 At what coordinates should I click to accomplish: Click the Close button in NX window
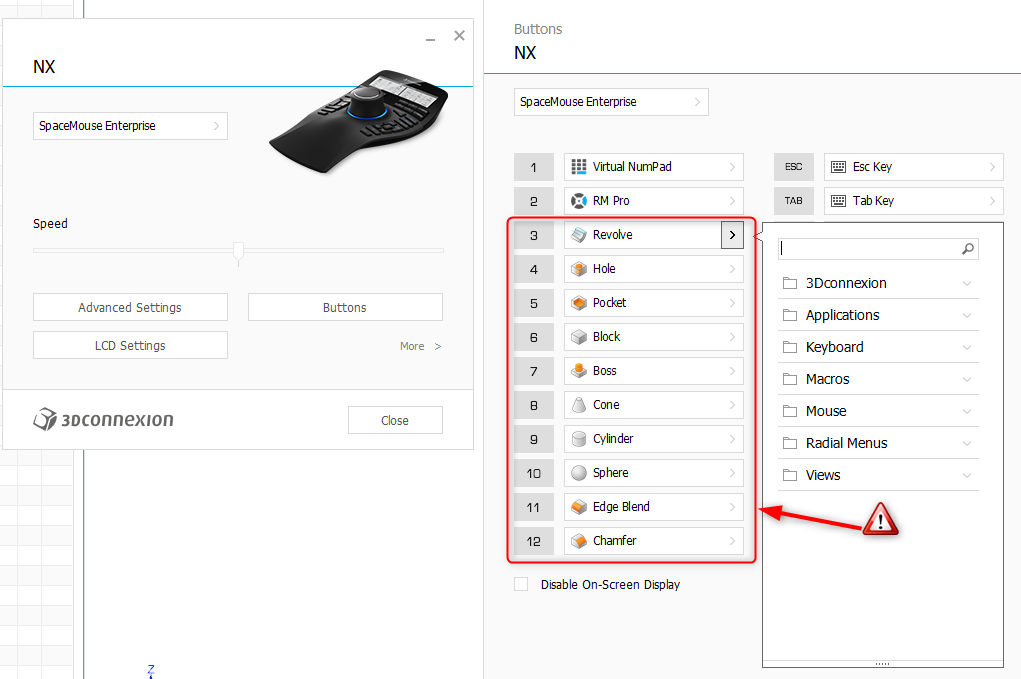click(x=395, y=420)
